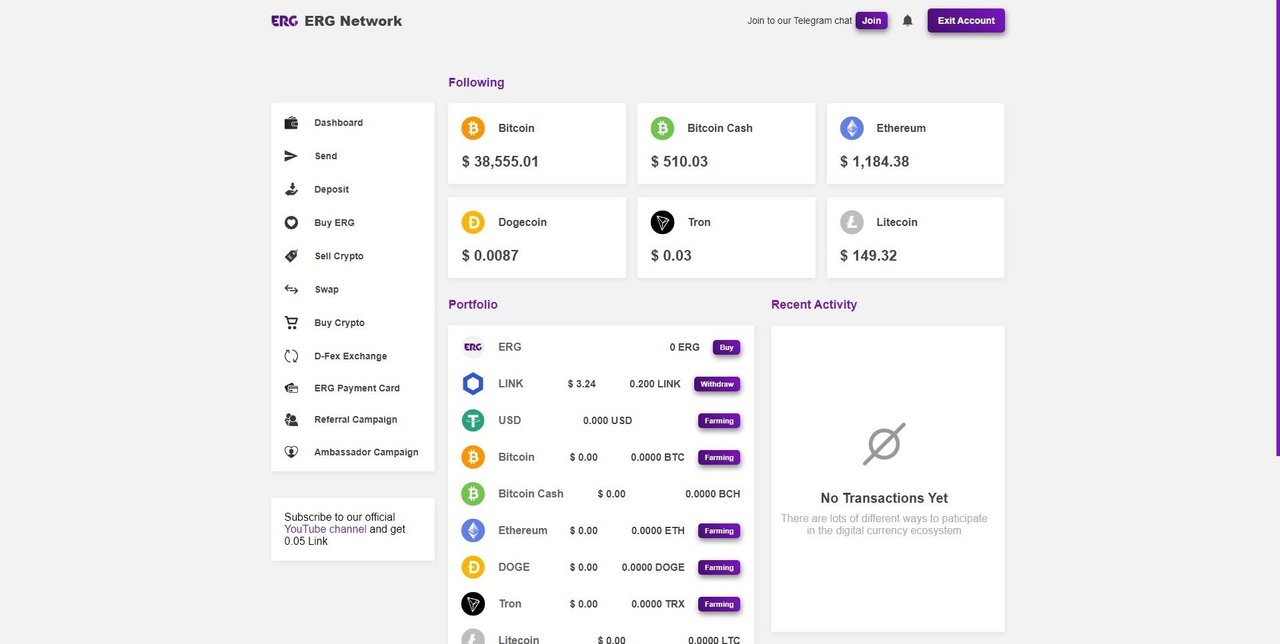Click the Ethereum icon in Following

coord(851,128)
